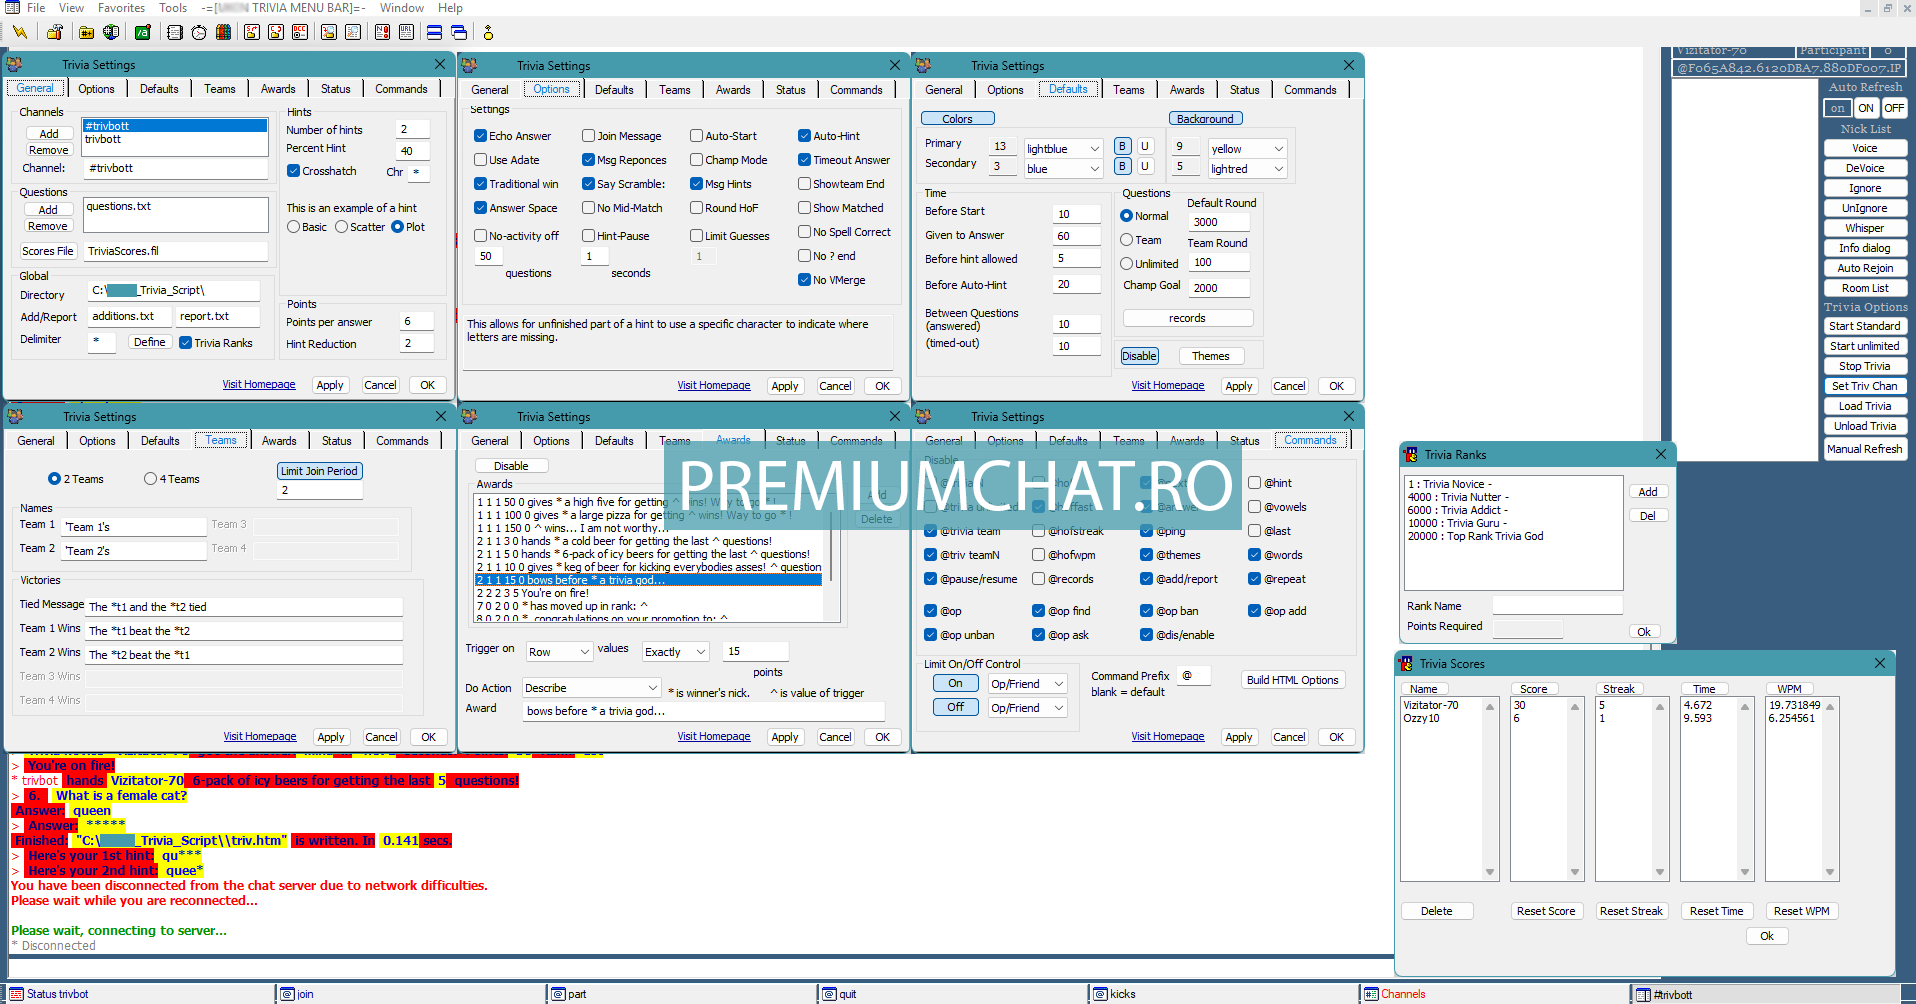Expand the Describe action dropdown
Image resolution: width=1916 pixels, height=1004 pixels.
pyautogui.click(x=652, y=688)
